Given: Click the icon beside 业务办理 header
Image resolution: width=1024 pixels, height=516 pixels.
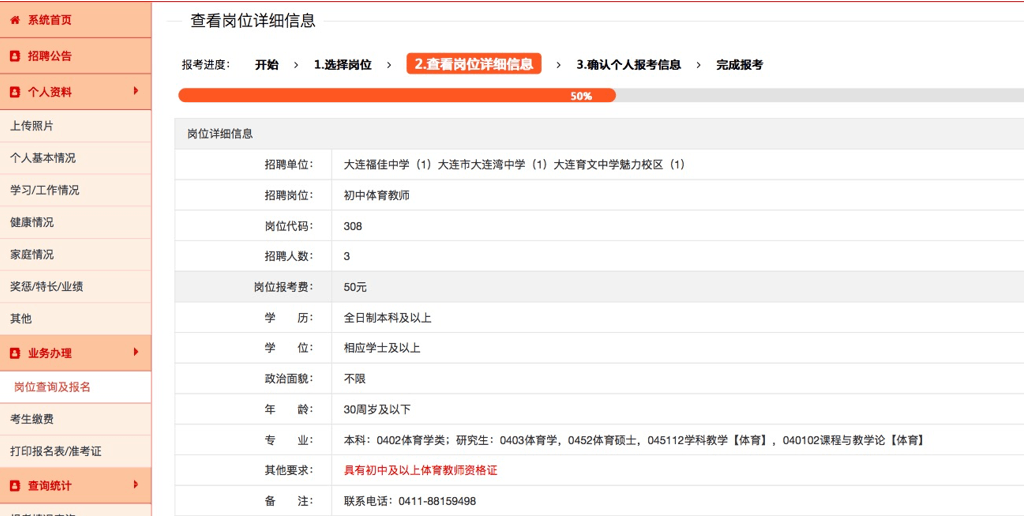Looking at the screenshot, I should click(15, 353).
